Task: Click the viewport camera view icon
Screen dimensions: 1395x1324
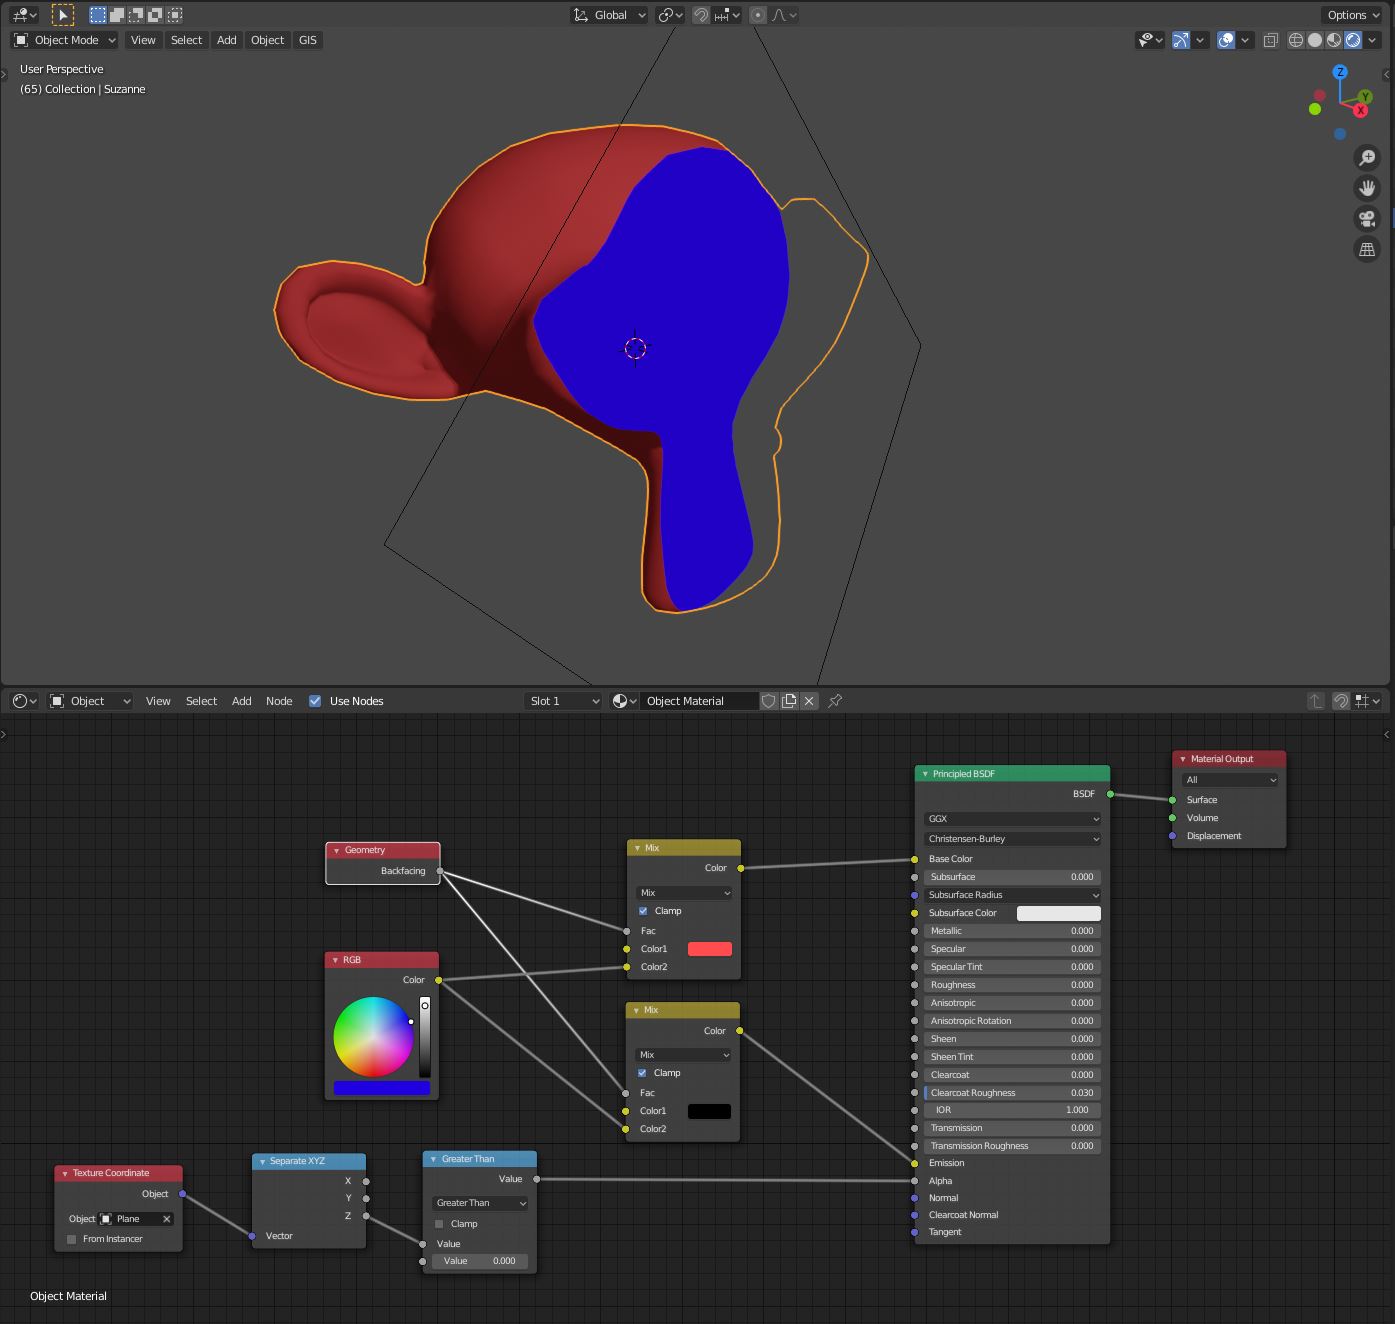Action: tap(1366, 218)
